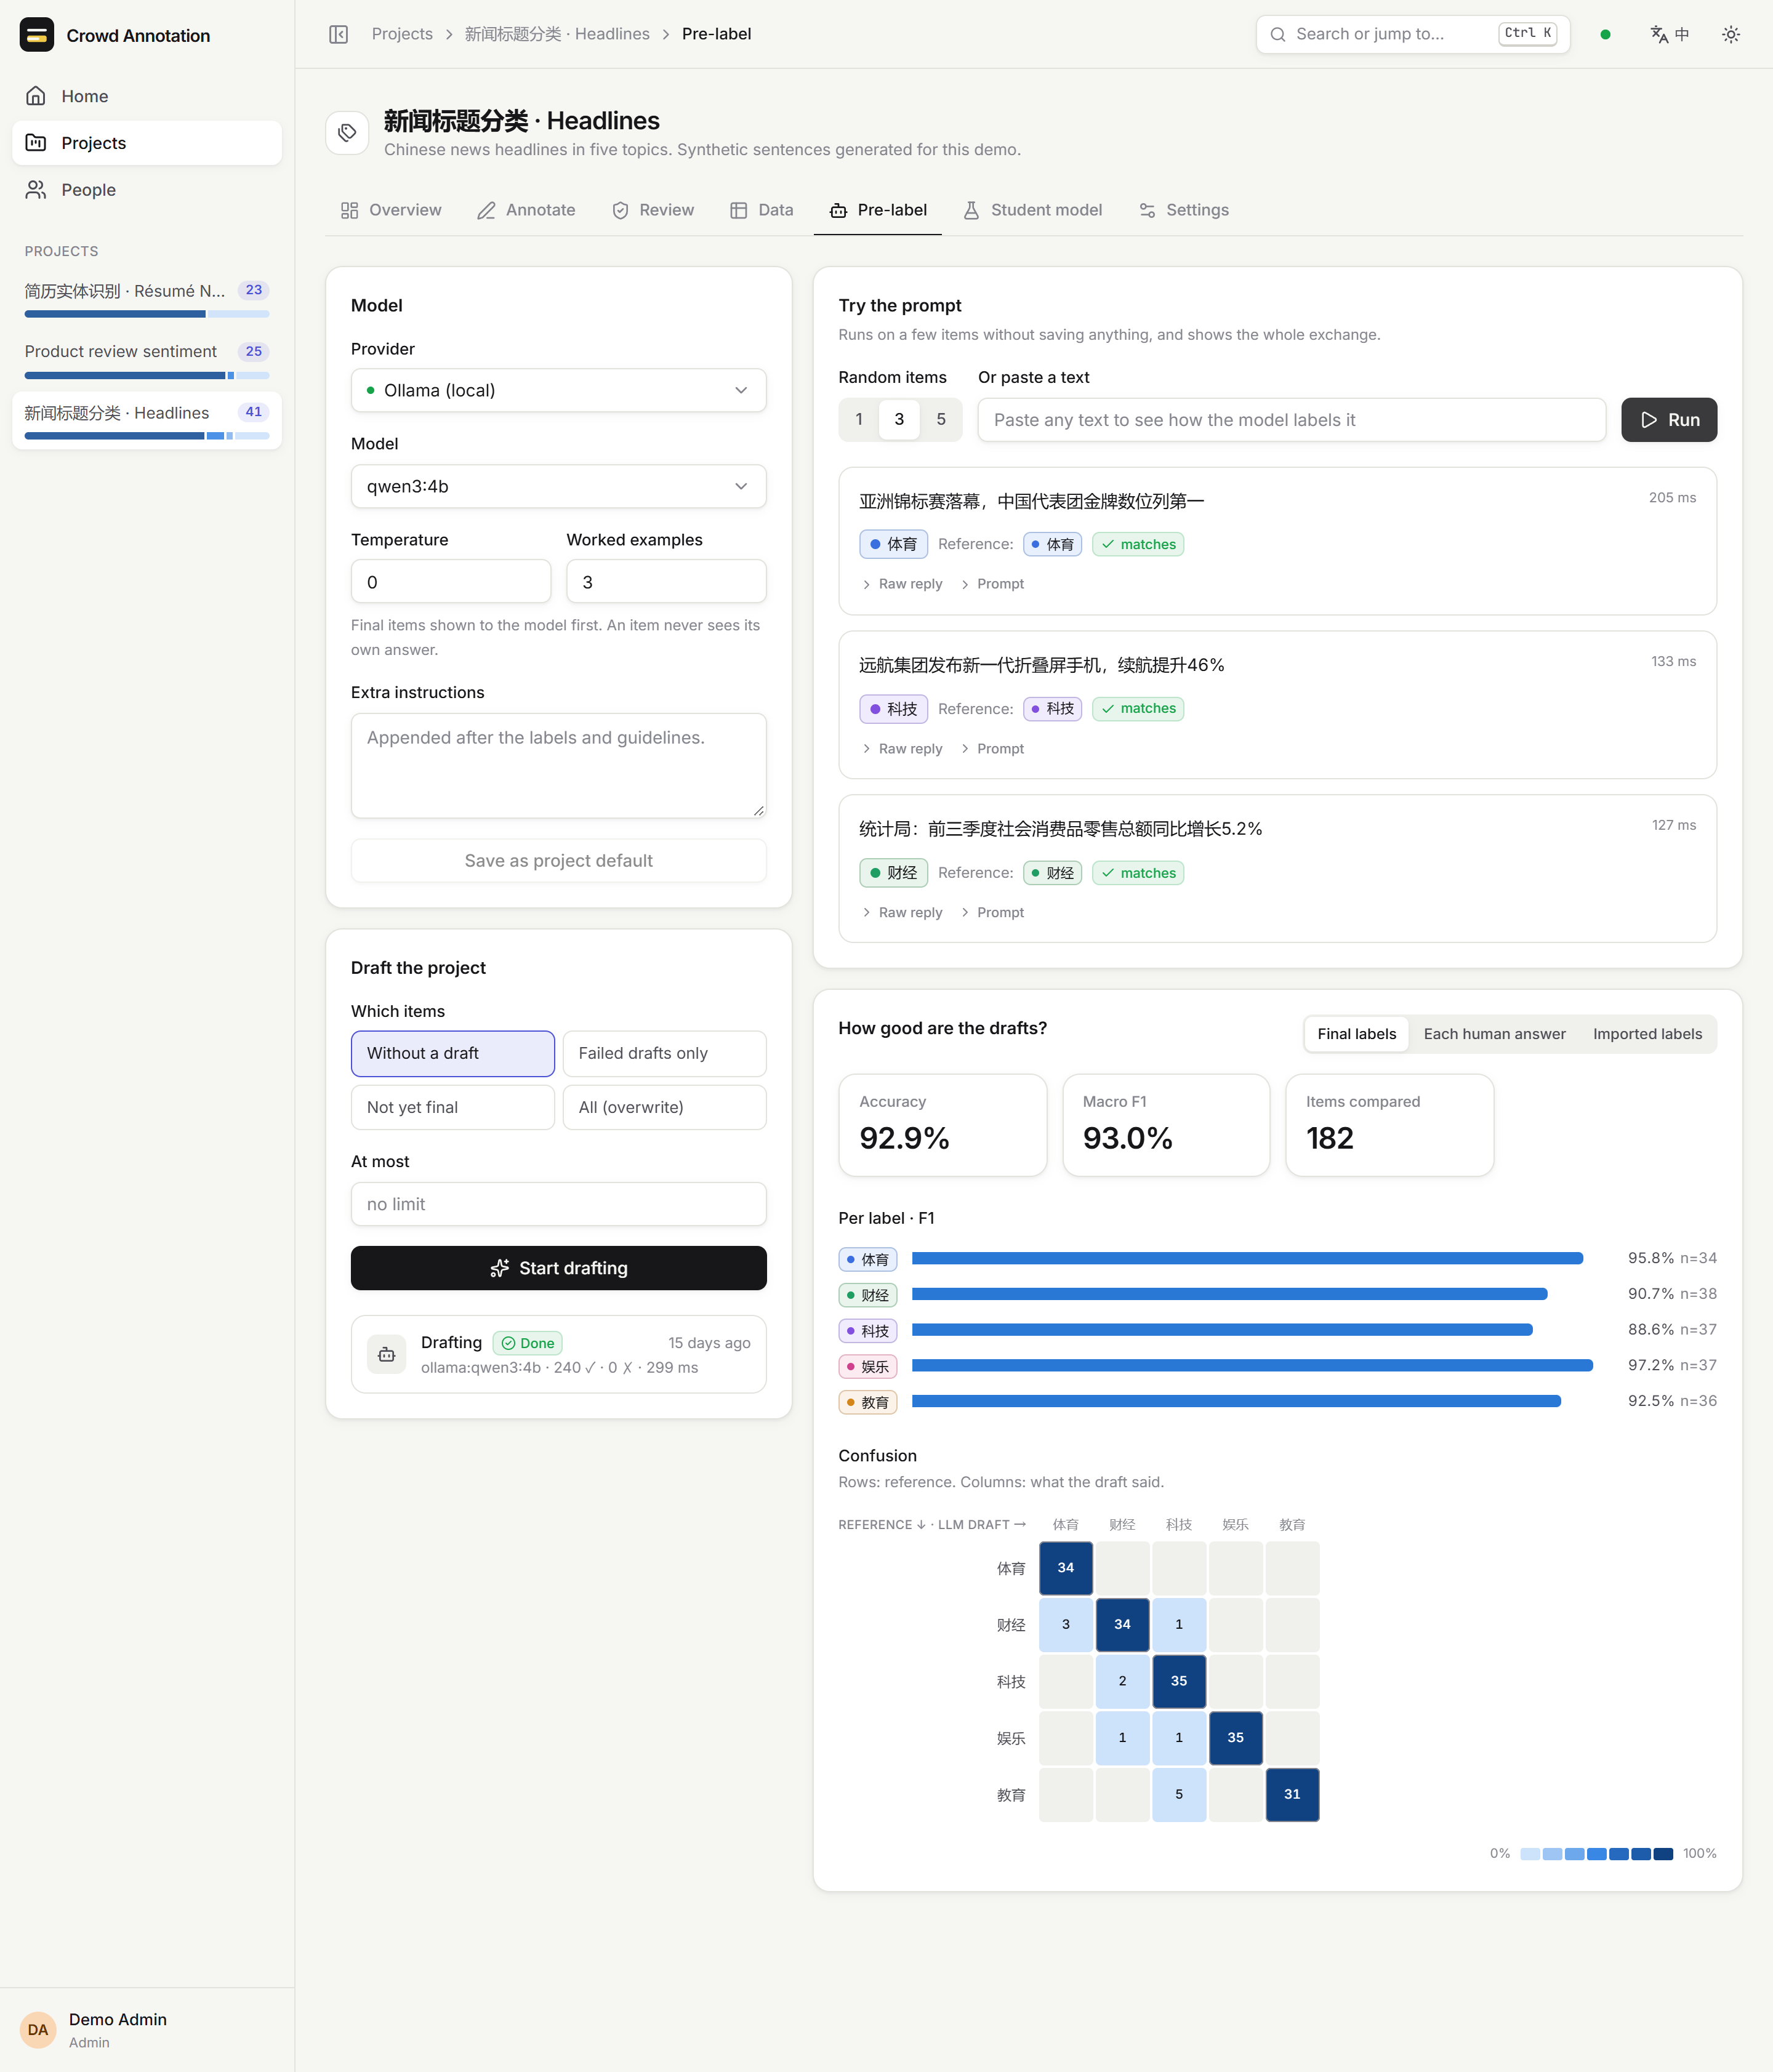
Task: Click the robot icon in Drafting job
Action: tap(387, 1355)
